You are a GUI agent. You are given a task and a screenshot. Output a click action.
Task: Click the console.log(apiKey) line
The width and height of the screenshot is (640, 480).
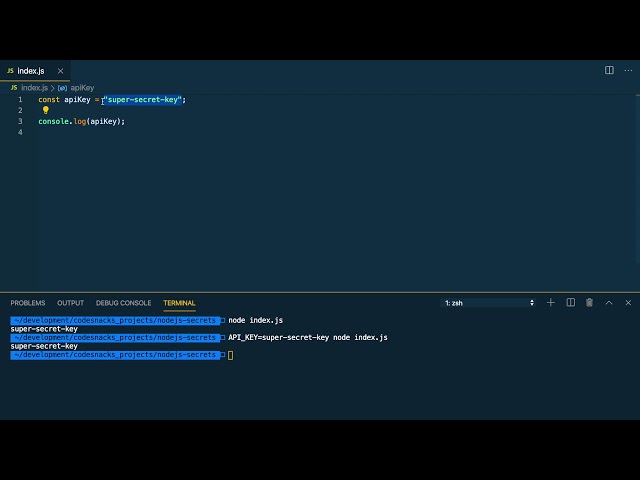pyautogui.click(x=82, y=121)
